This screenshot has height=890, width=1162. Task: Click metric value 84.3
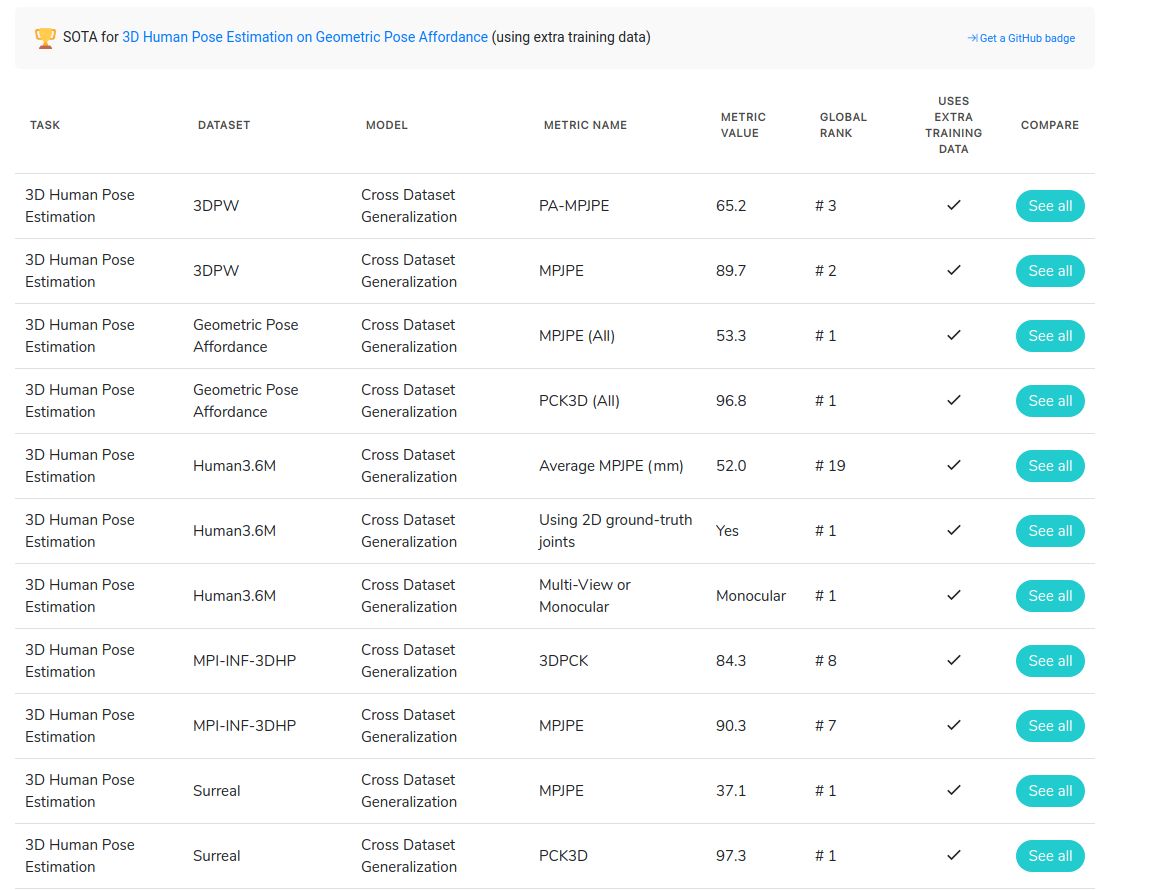click(731, 661)
